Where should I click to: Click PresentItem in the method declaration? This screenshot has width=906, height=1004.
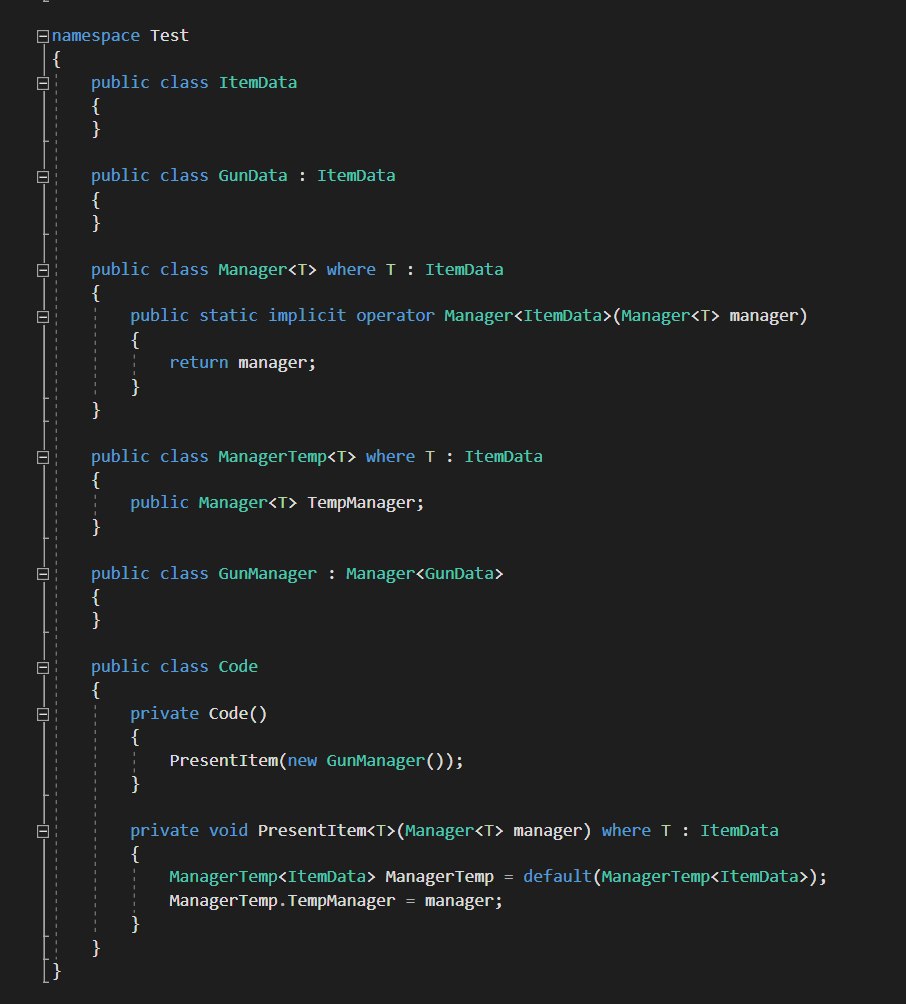[x=312, y=830]
